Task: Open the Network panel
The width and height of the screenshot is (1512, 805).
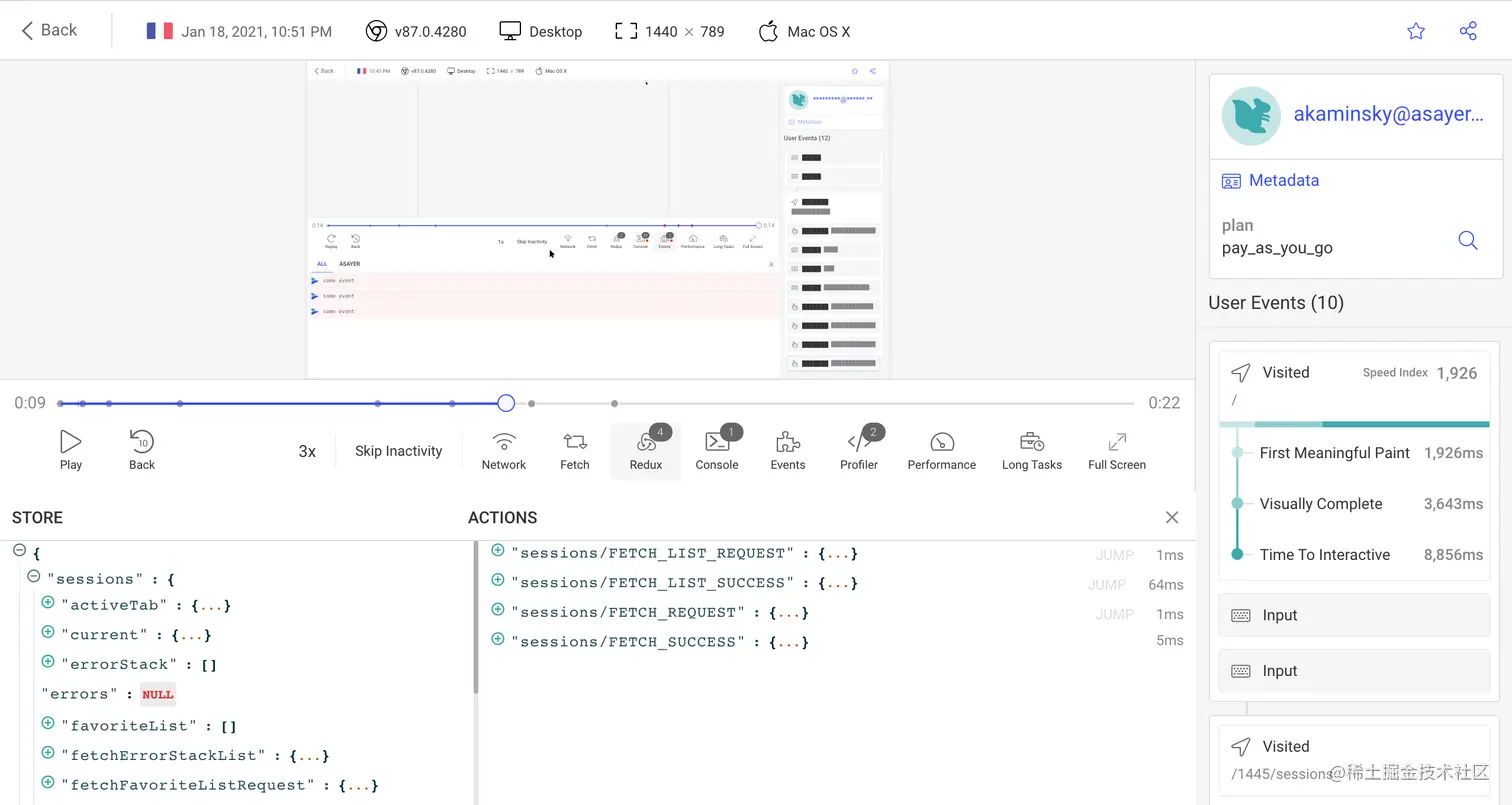Action: (x=504, y=450)
